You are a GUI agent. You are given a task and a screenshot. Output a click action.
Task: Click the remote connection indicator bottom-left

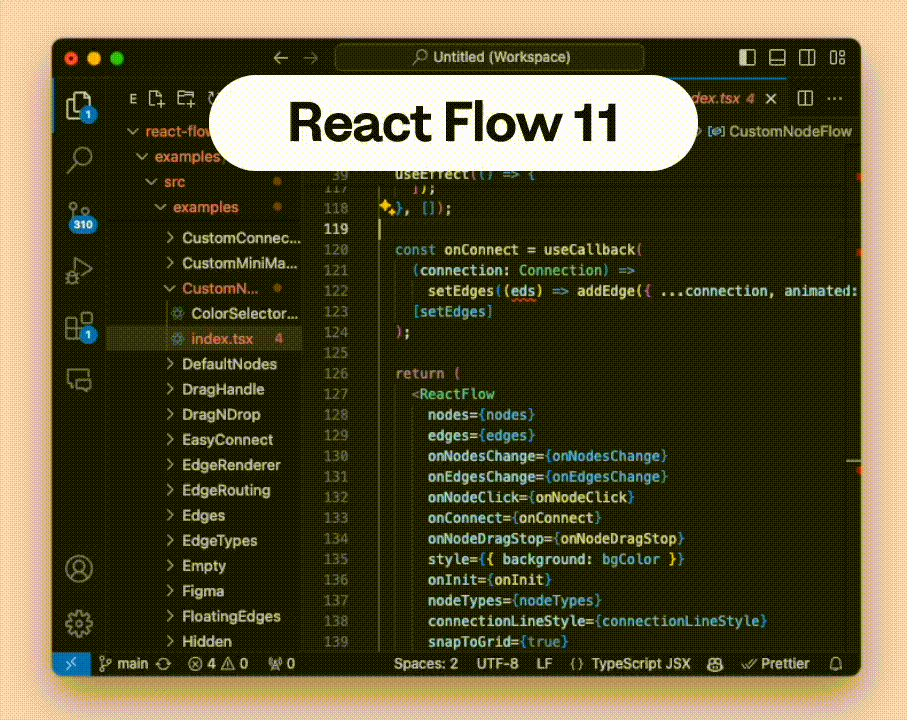tap(70, 663)
